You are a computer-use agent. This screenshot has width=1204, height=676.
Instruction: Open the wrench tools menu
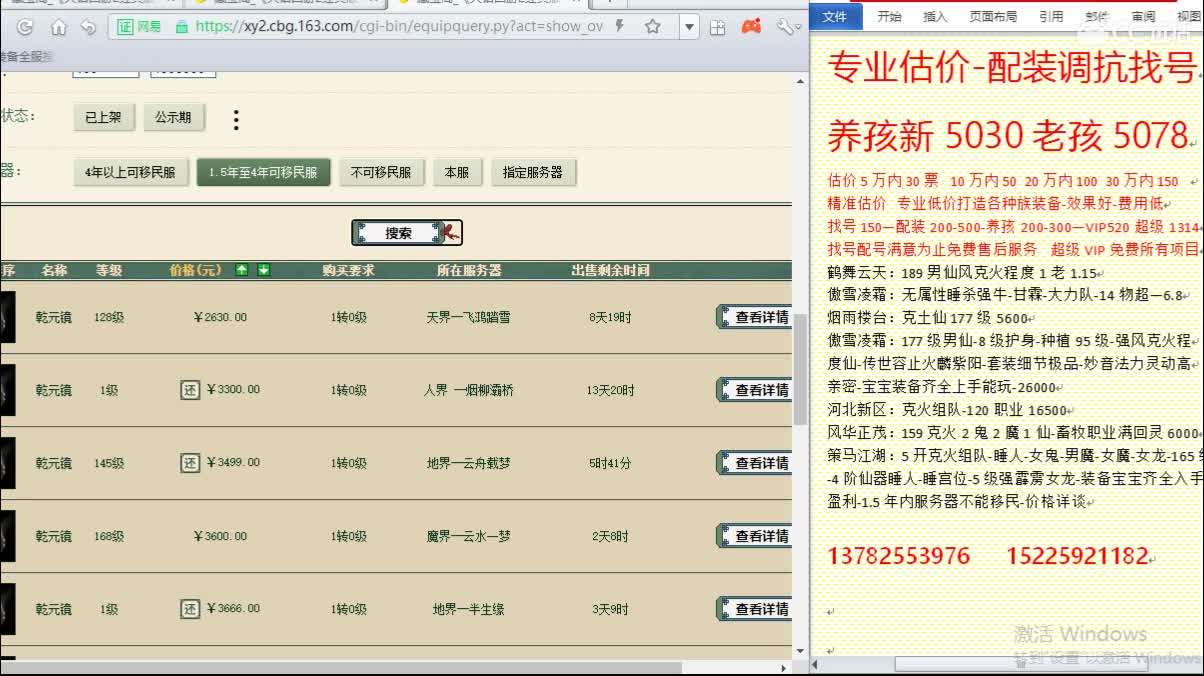[785, 27]
